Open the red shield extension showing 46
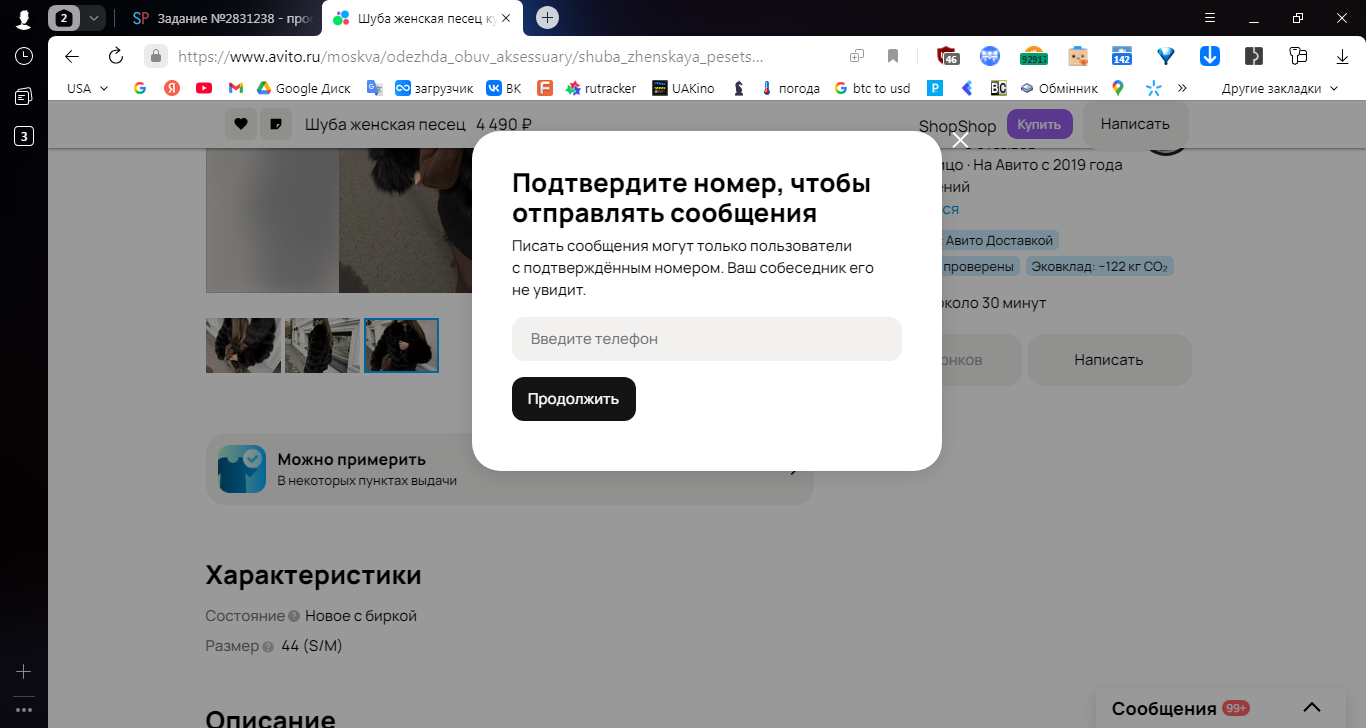Image resolution: width=1366 pixels, height=728 pixels. pos(948,56)
